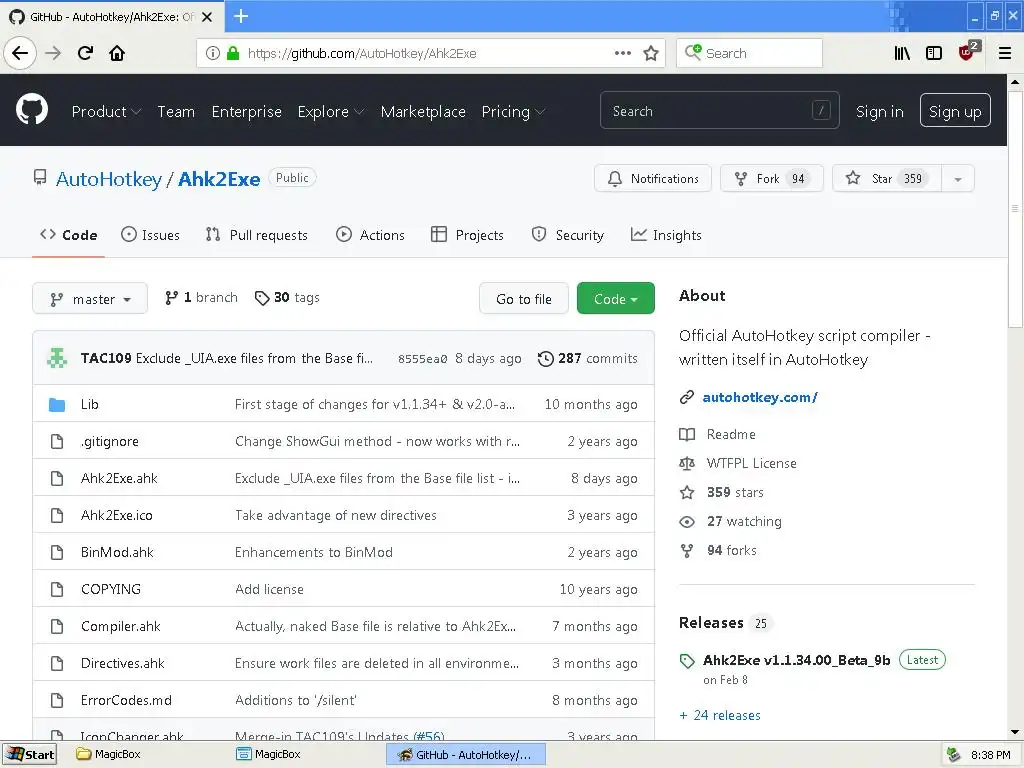Bookmark this page with the star icon
Image resolution: width=1024 pixels, height=768 pixels.
click(650, 54)
